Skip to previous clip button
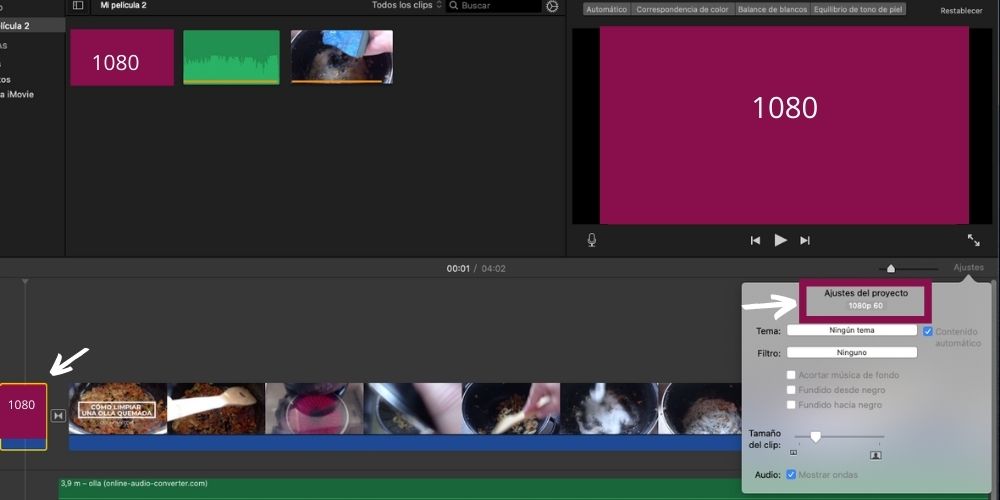The image size is (1000, 500). coord(756,240)
